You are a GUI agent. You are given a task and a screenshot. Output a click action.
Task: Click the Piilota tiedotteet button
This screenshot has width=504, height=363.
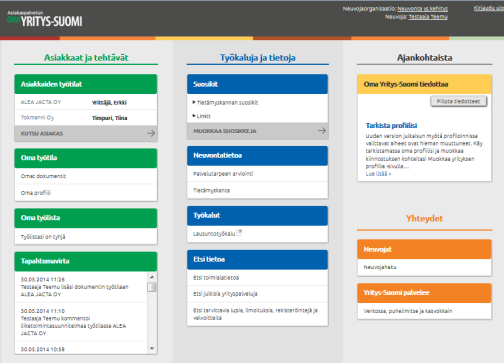[x=458, y=101]
